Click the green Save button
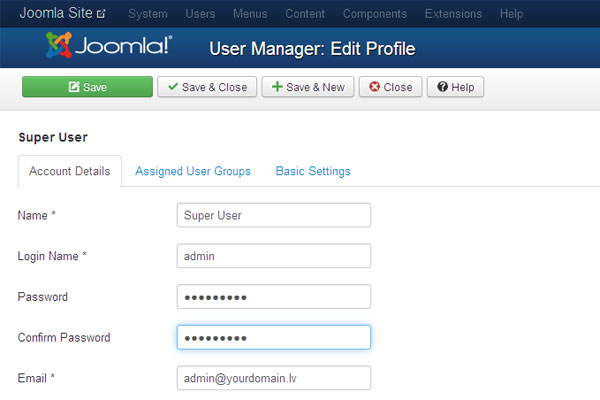Image resolution: width=600 pixels, height=400 pixels. pyautogui.click(x=87, y=87)
